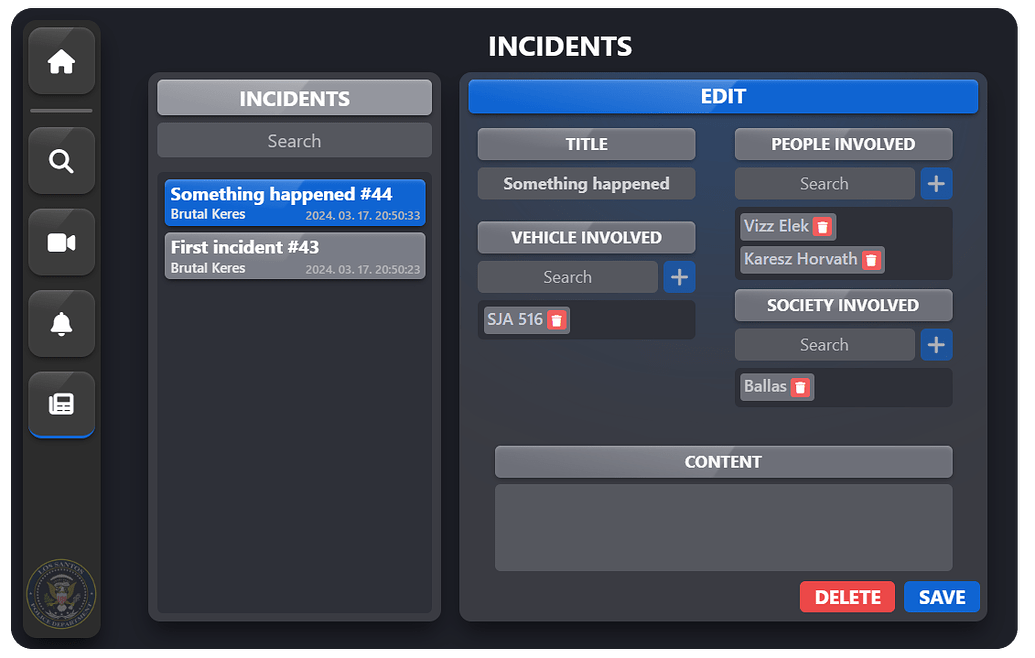Remove vehicle SJA 516 with its trash icon
The image size is (1035, 658).
click(x=558, y=320)
